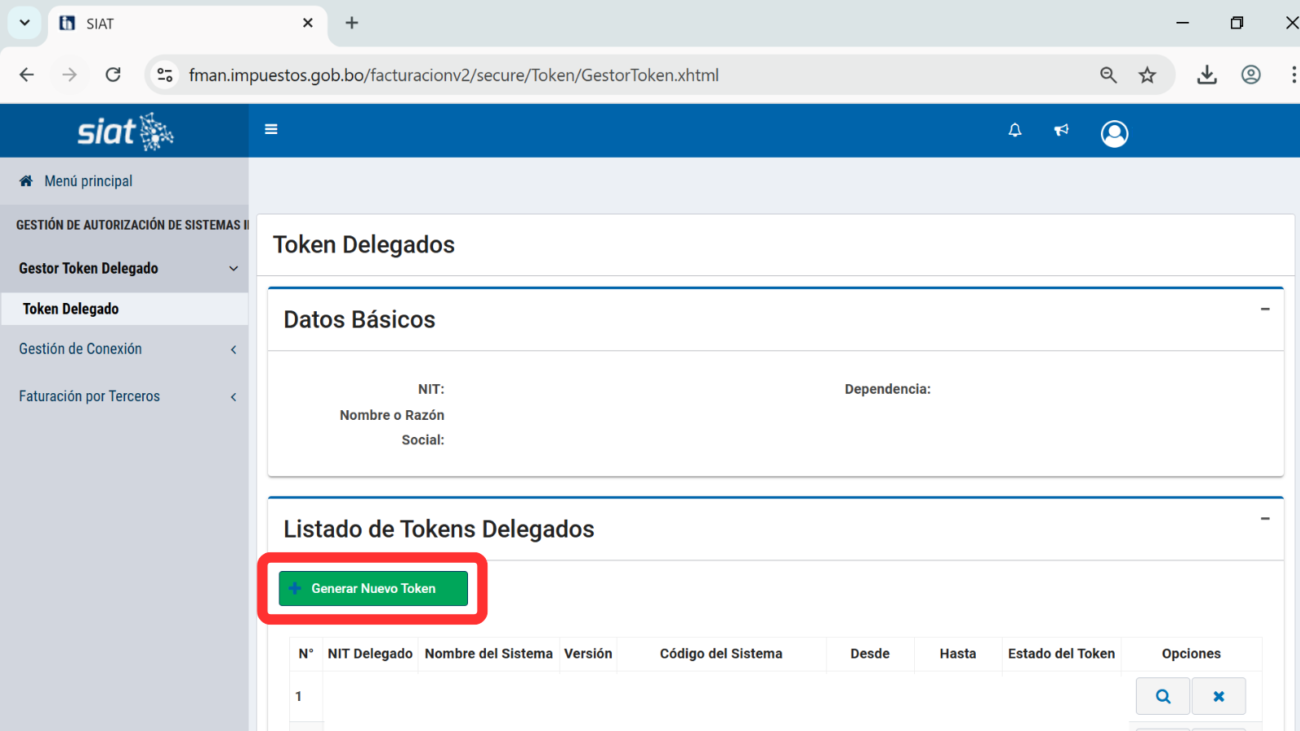Screen dimensions: 1300x731
Task: Collapse the Listado de Tokens Delegados panel
Action: pyautogui.click(x=1265, y=520)
